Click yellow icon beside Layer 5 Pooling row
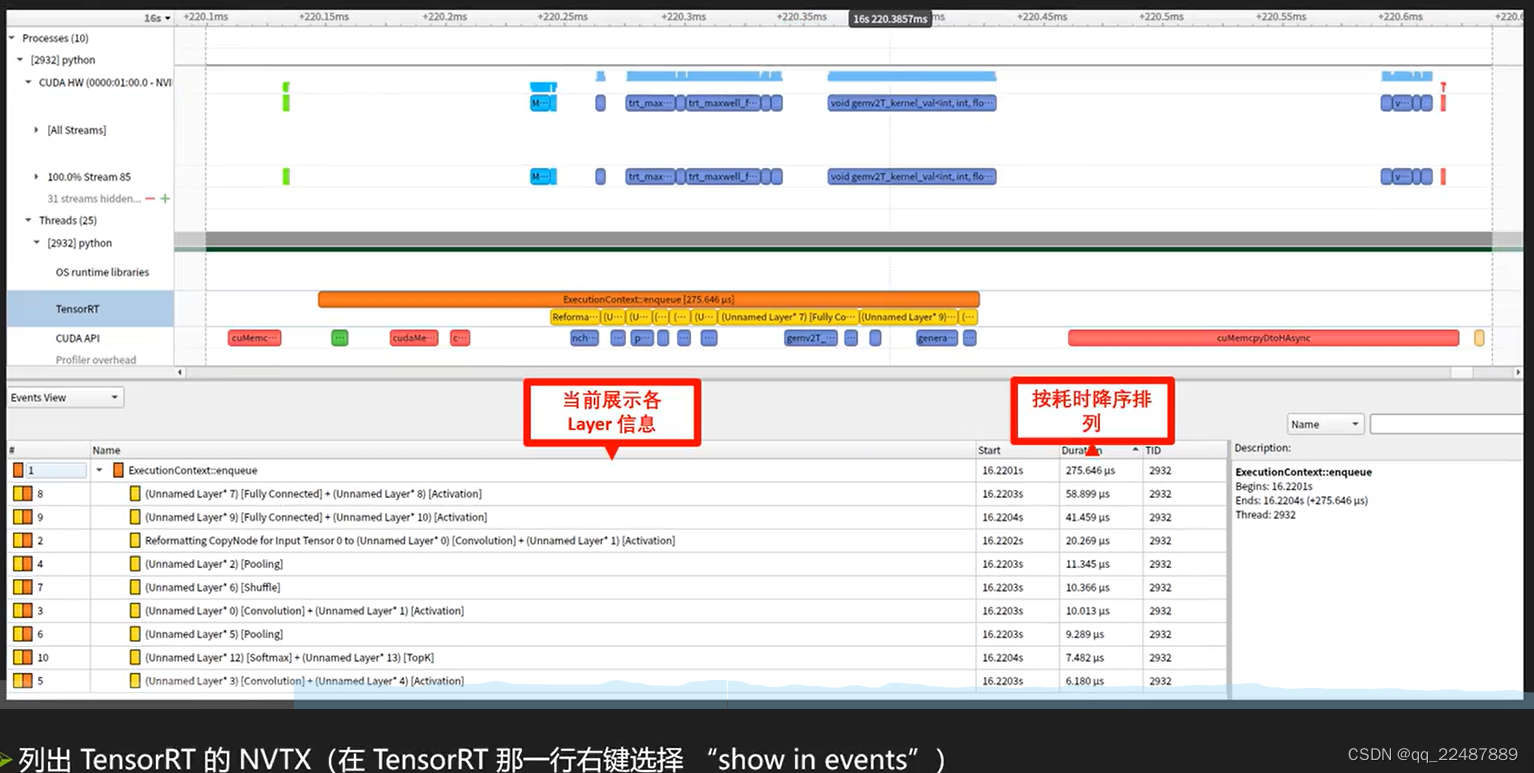The width and height of the screenshot is (1534, 773). click(135, 634)
